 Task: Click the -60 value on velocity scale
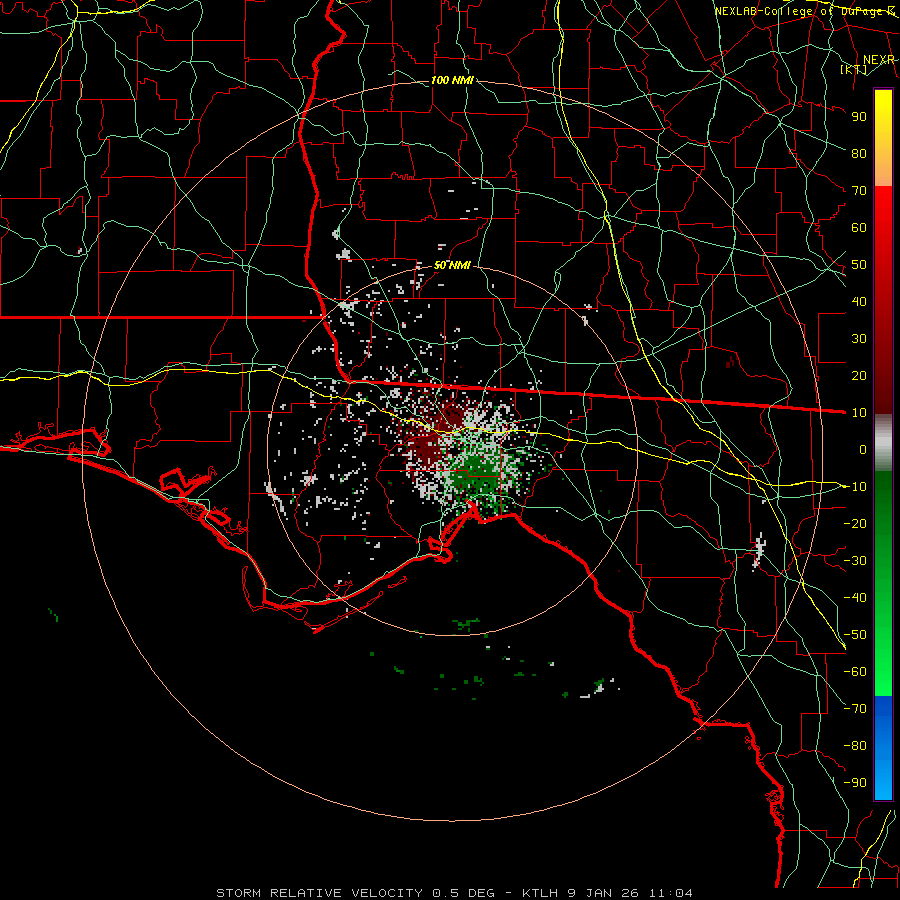855,672
